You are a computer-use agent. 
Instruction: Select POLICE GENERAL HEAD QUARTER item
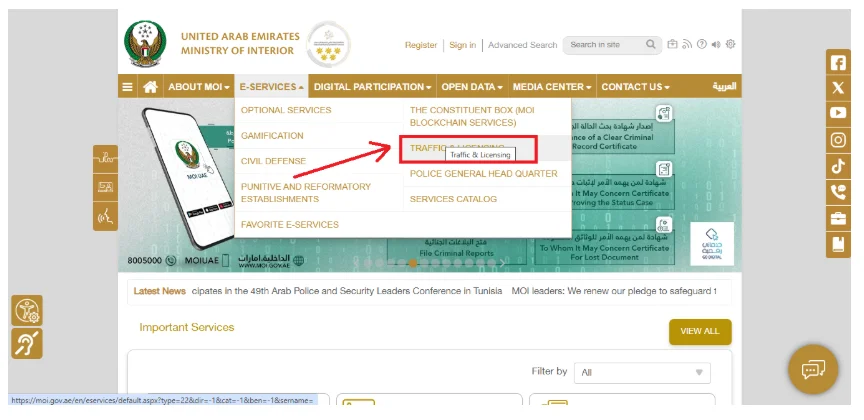click(x=484, y=174)
